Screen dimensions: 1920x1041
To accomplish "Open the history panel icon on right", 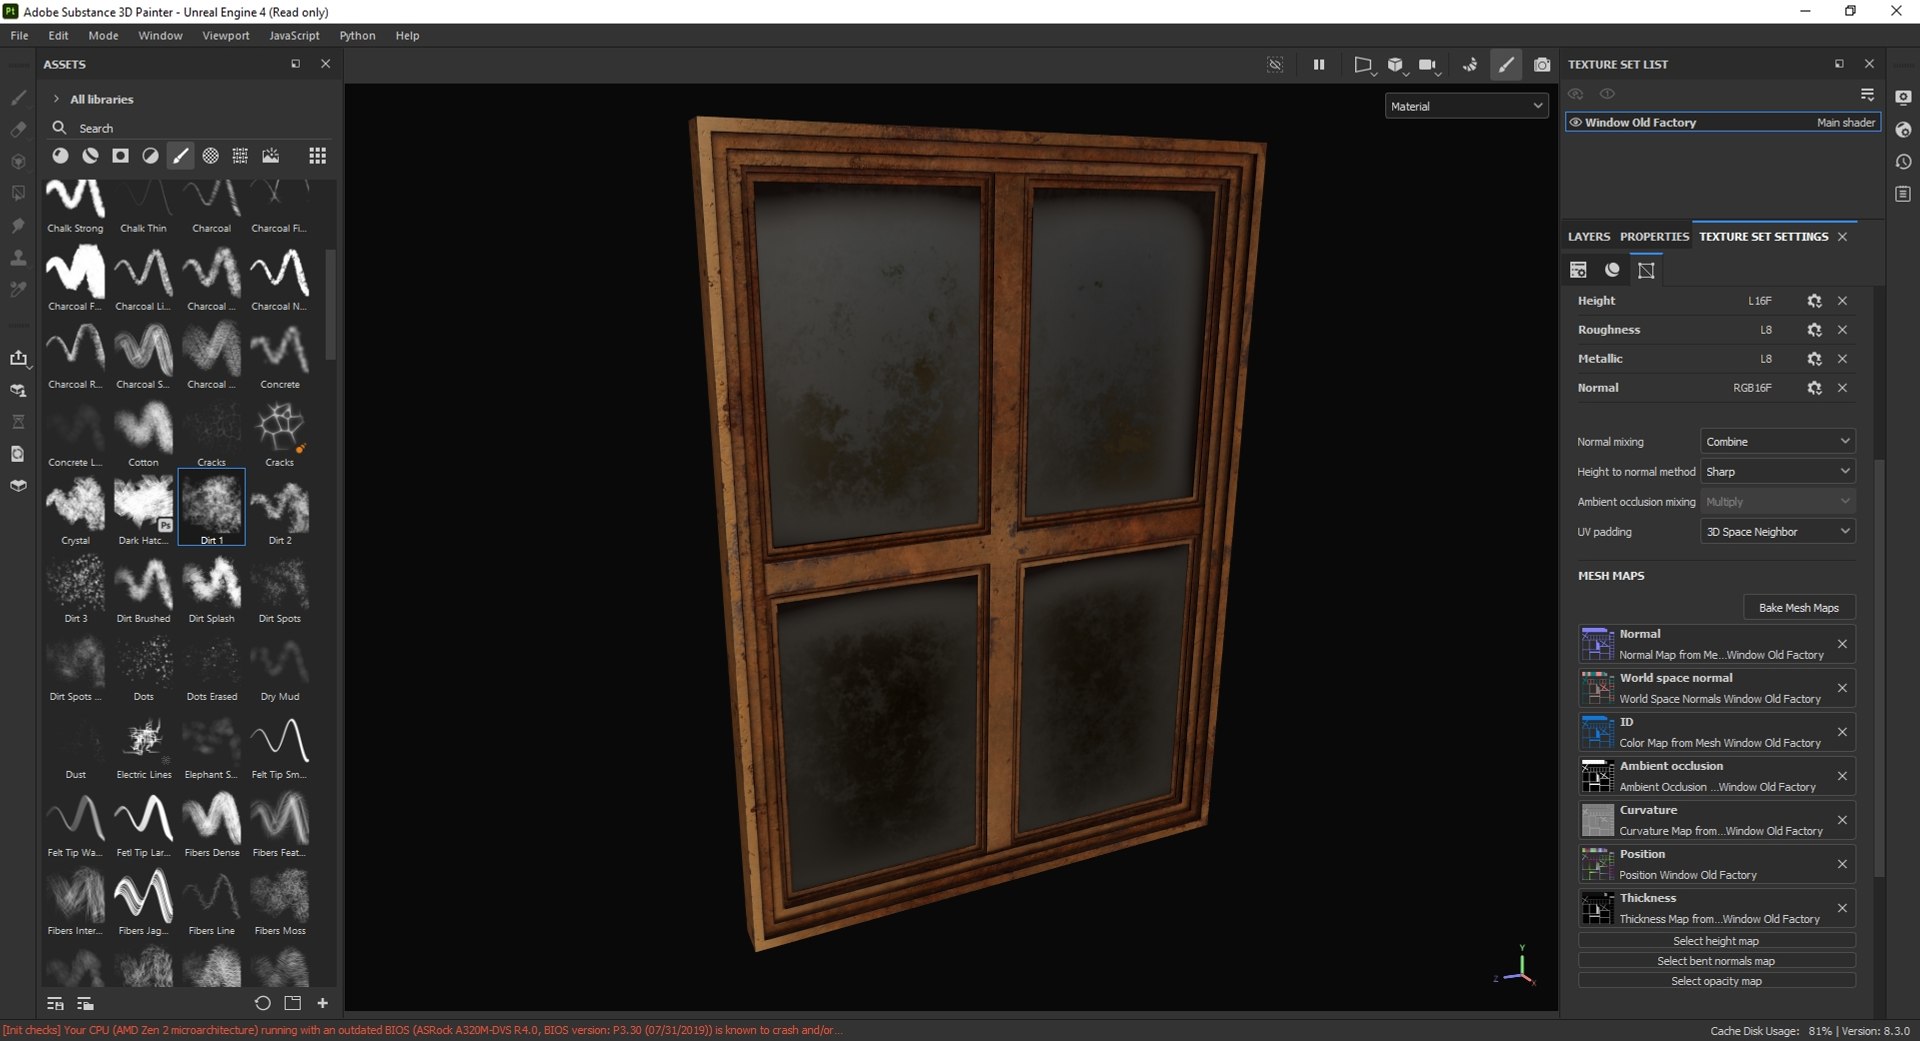I will (x=1903, y=162).
